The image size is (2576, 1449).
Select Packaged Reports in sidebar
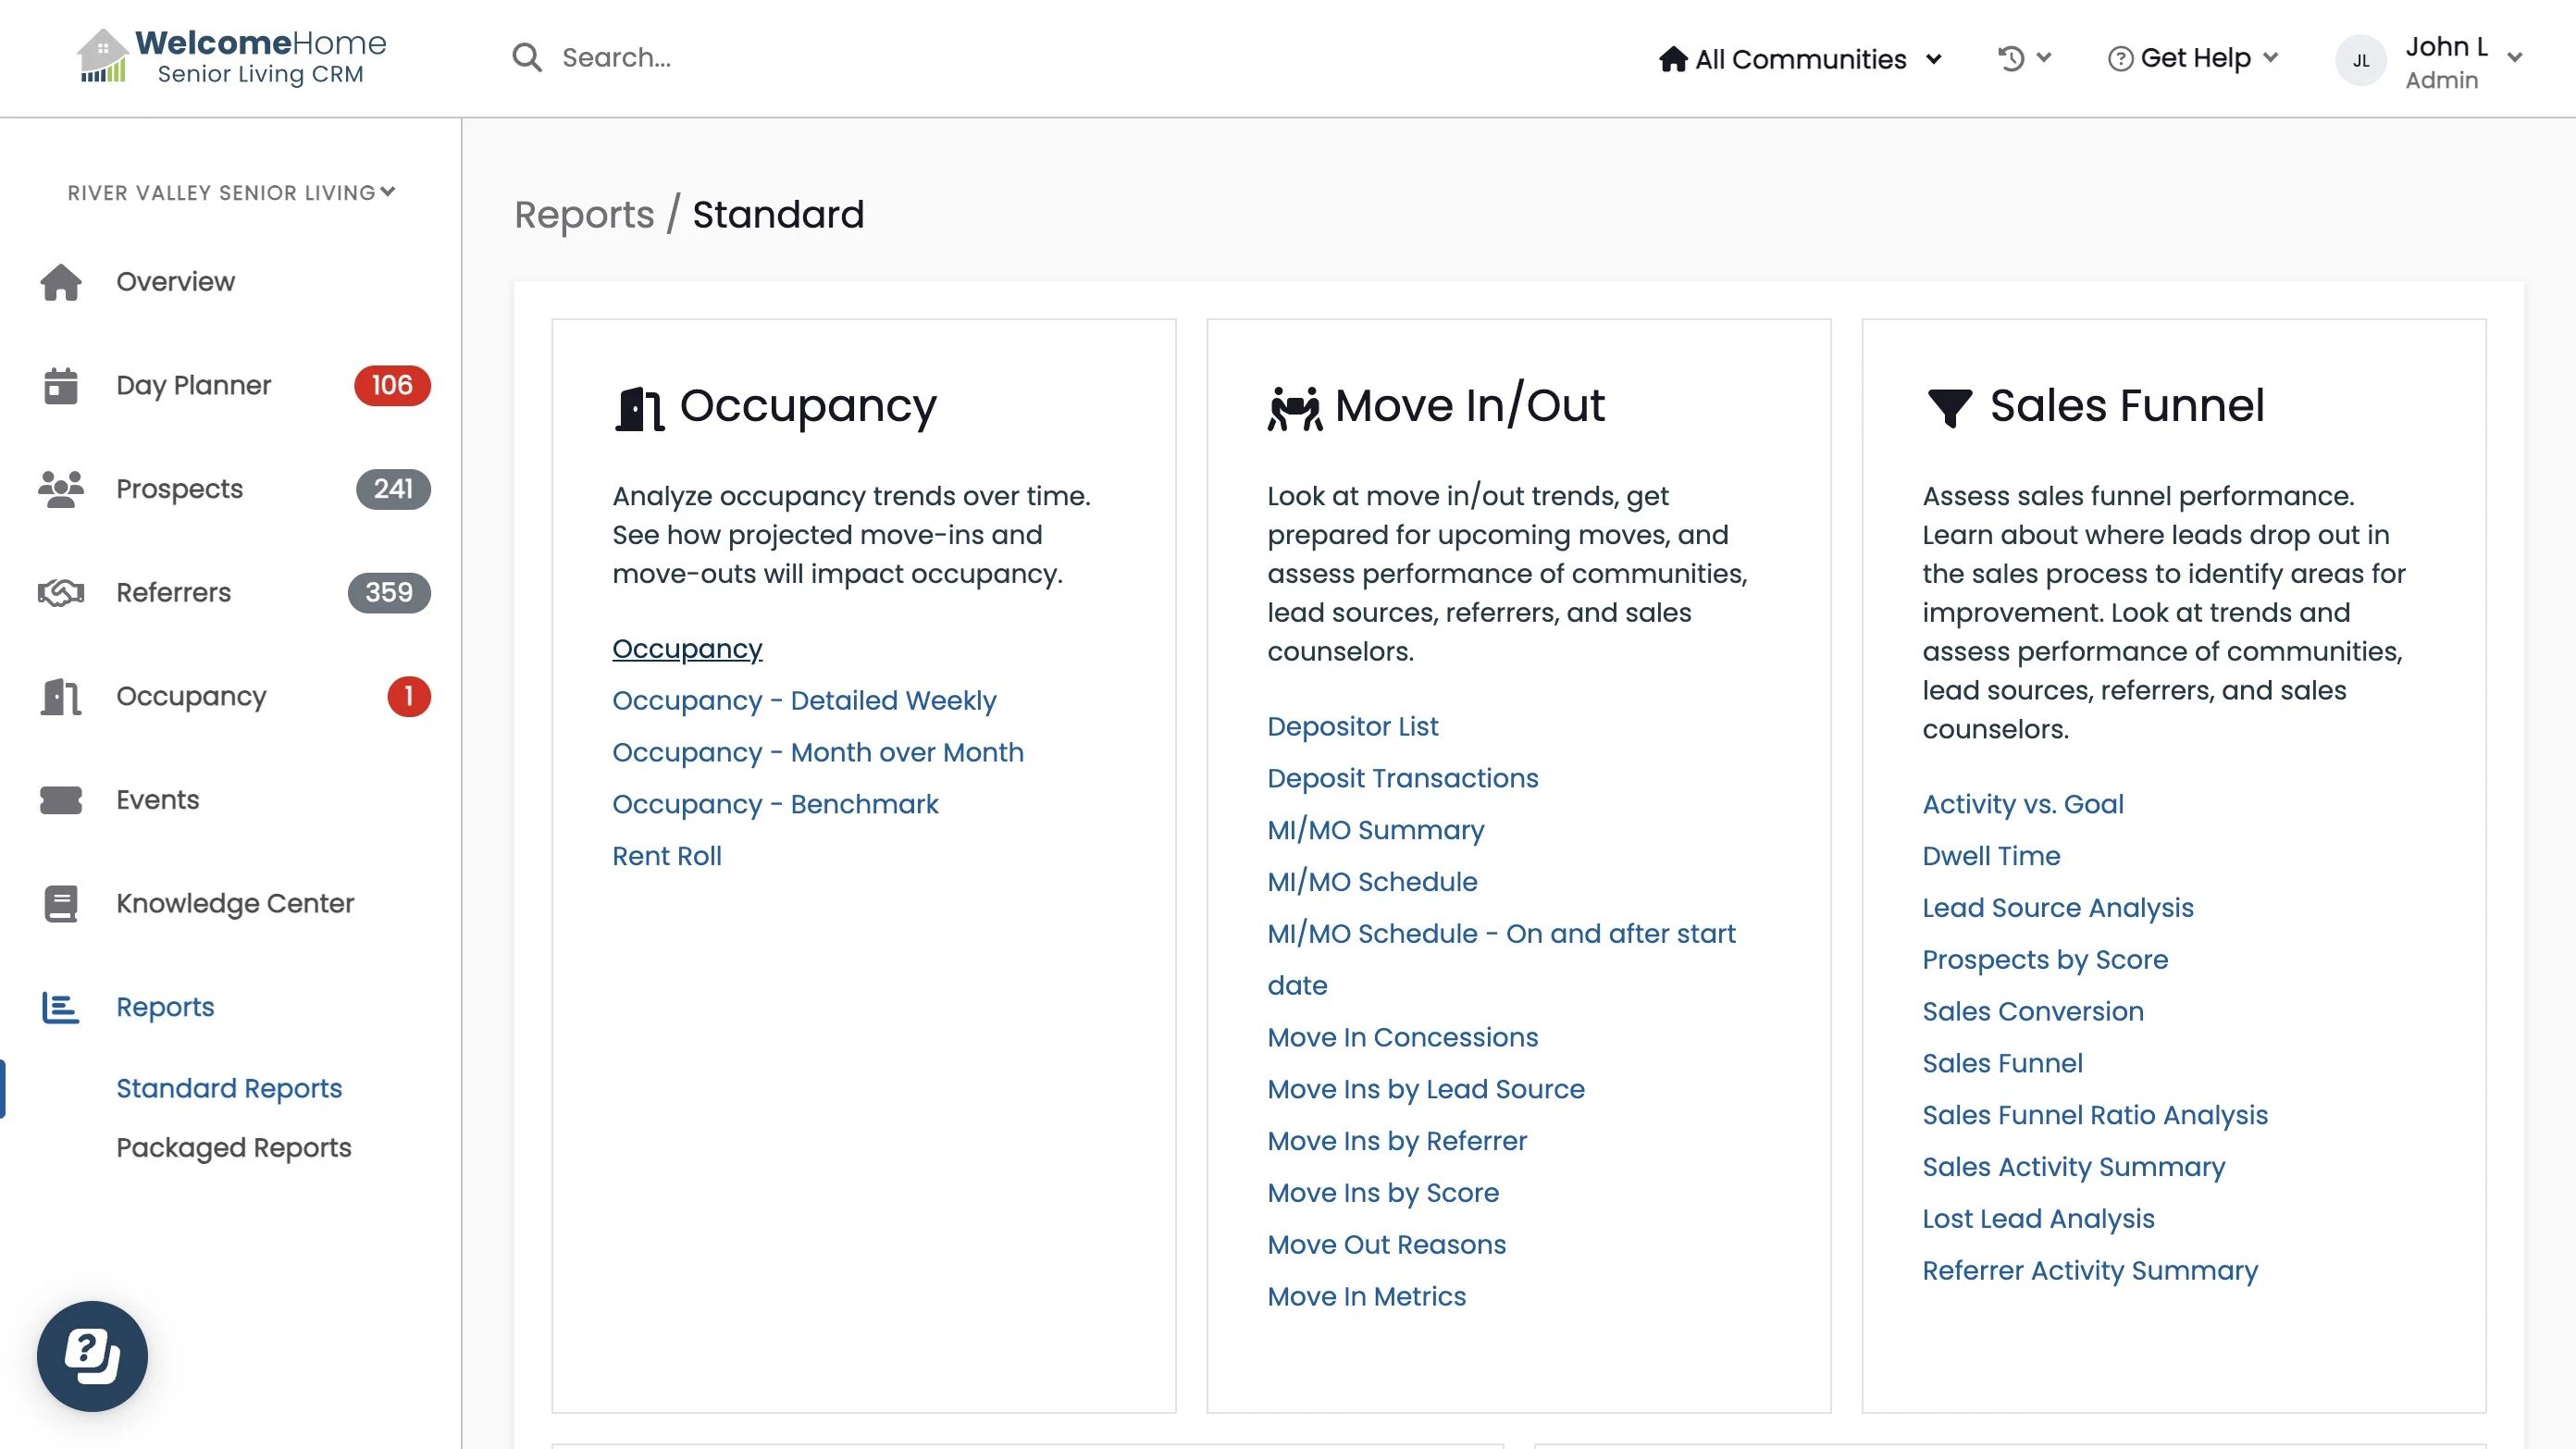pos(234,1147)
